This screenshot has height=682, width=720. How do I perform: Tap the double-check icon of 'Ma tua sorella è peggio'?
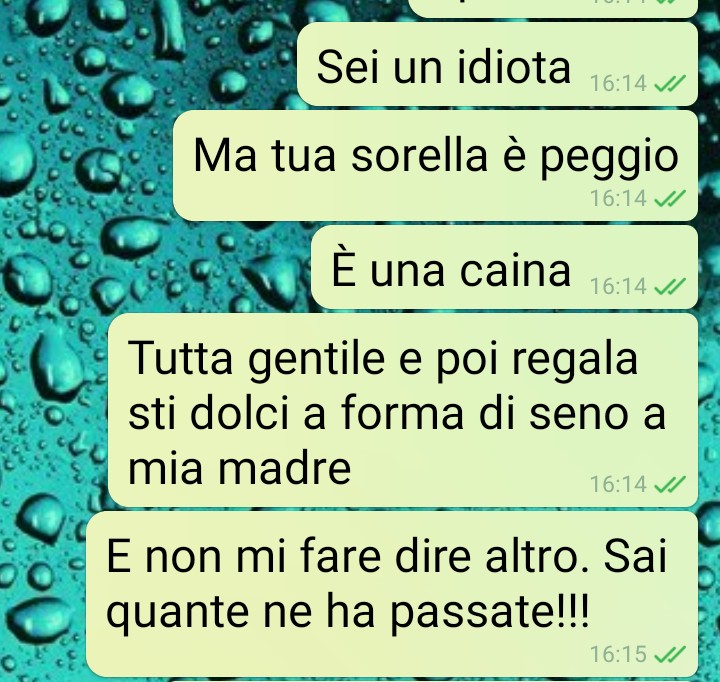669,198
